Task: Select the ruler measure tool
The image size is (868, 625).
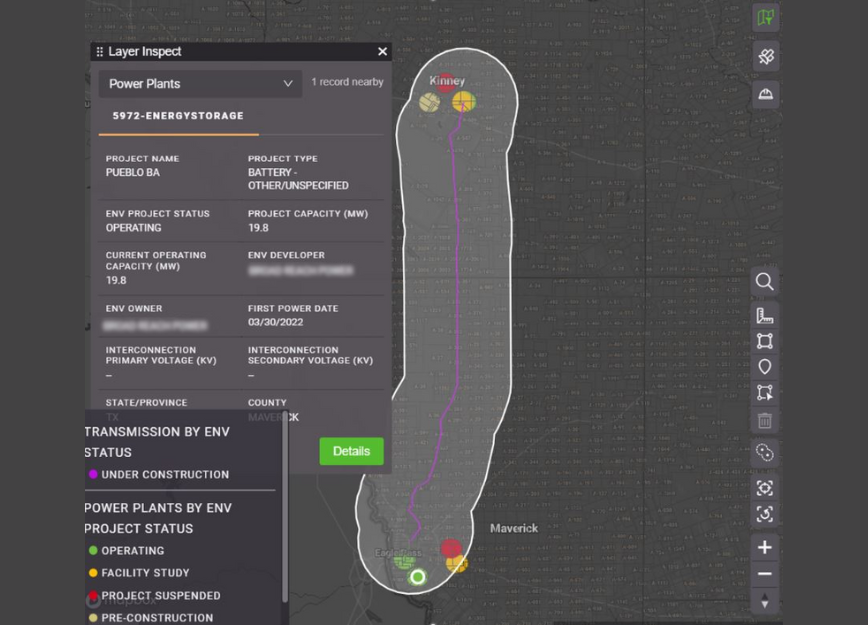Action: [765, 316]
